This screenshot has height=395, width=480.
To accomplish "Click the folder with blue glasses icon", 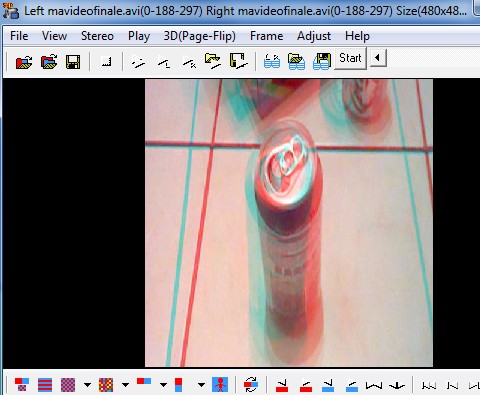I will [x=296, y=62].
